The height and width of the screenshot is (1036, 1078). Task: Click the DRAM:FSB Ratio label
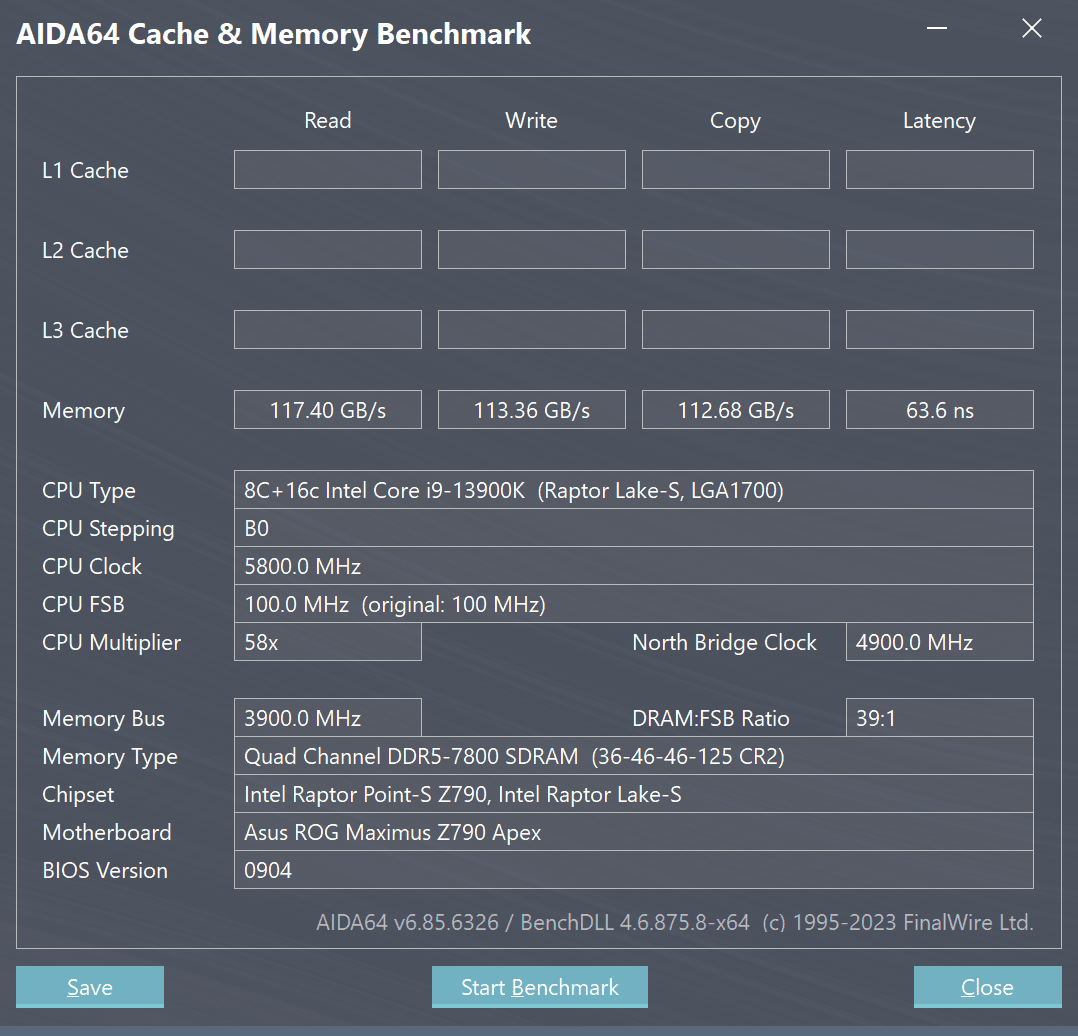(x=710, y=718)
